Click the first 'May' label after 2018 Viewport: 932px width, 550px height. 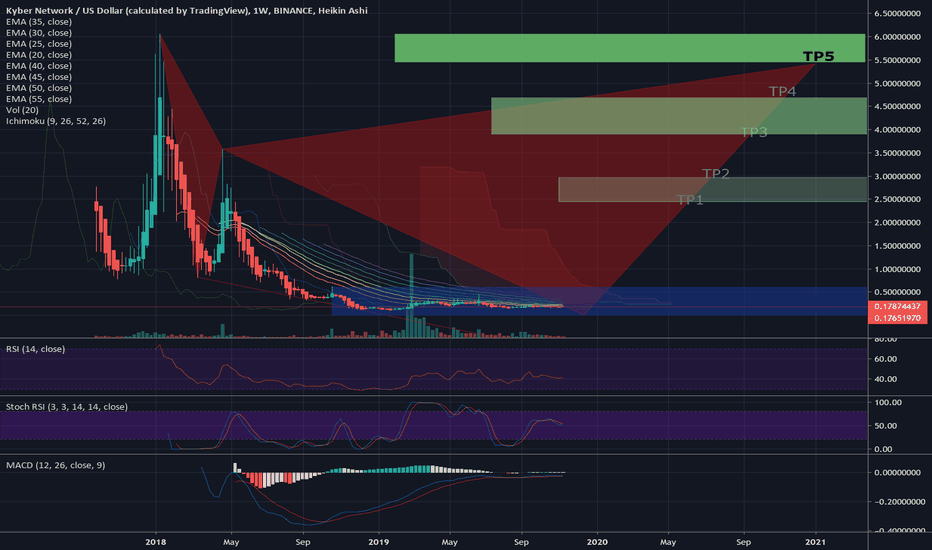coord(231,542)
